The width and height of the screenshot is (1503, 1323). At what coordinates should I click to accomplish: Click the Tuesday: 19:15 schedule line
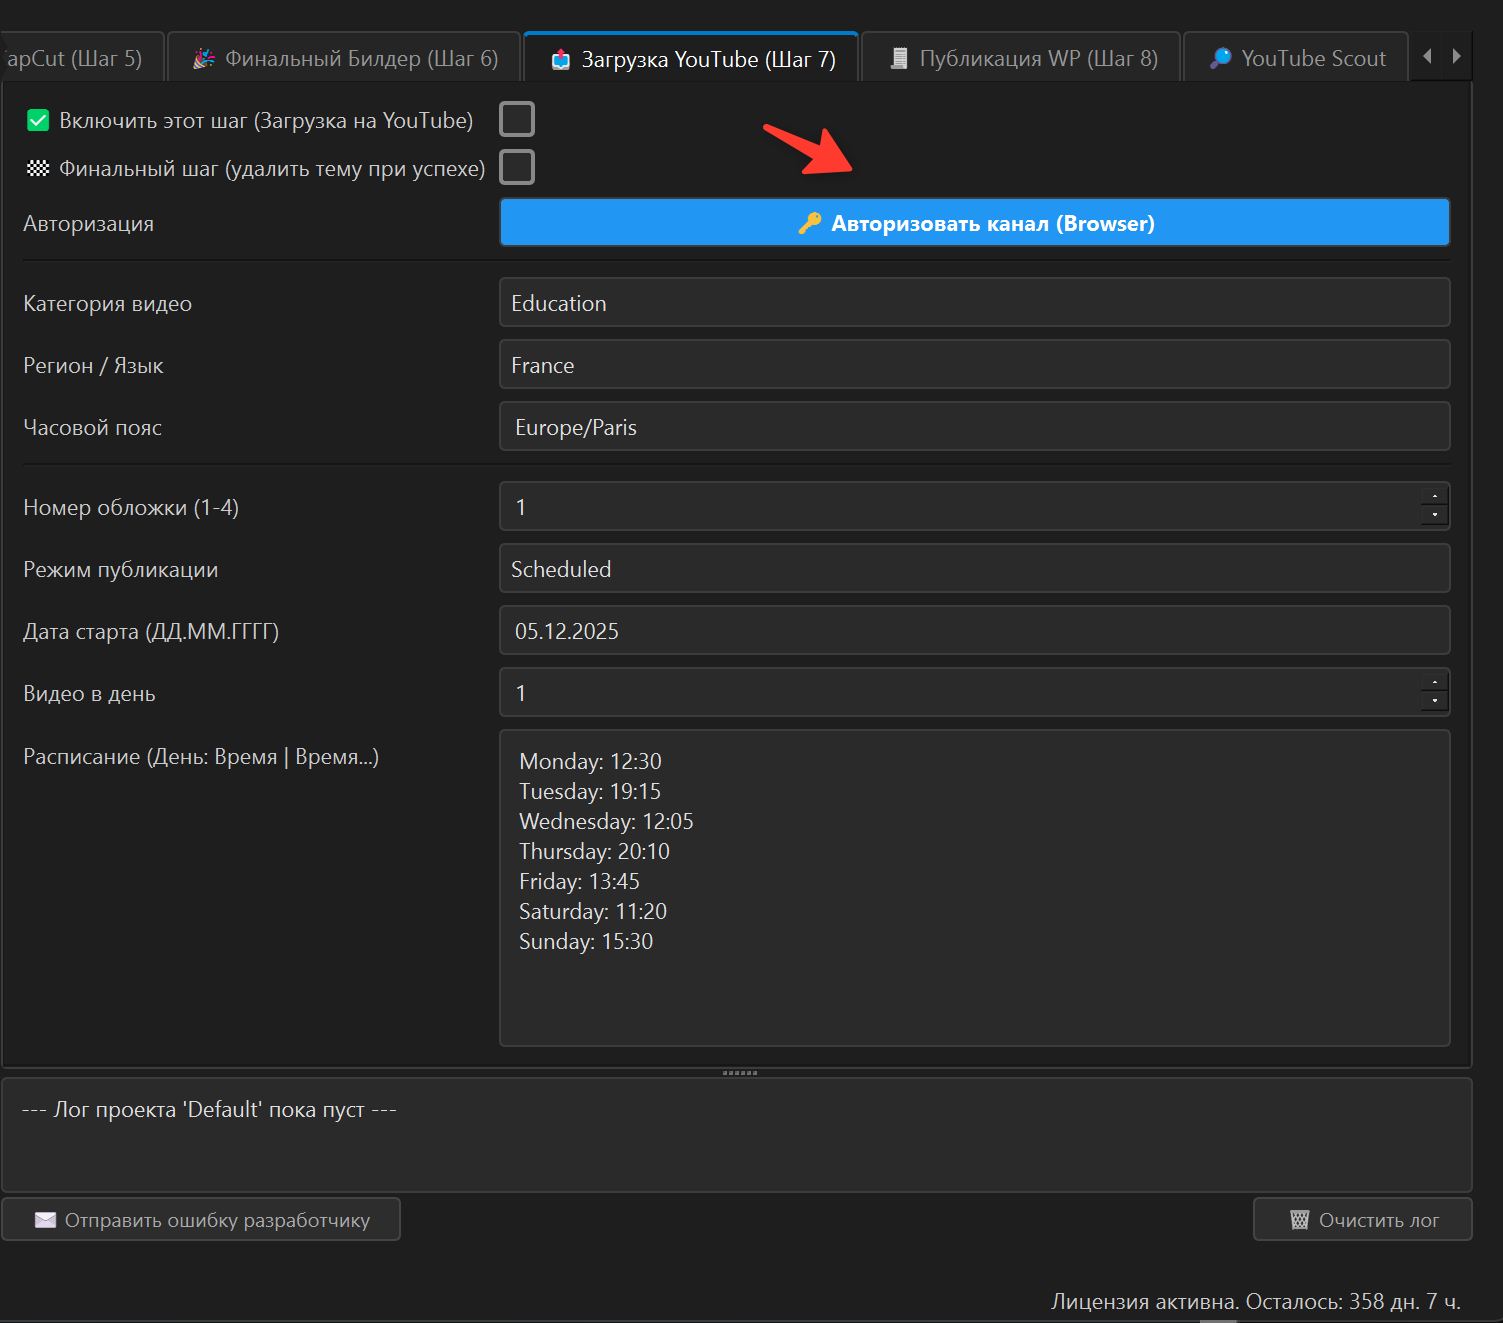590,791
